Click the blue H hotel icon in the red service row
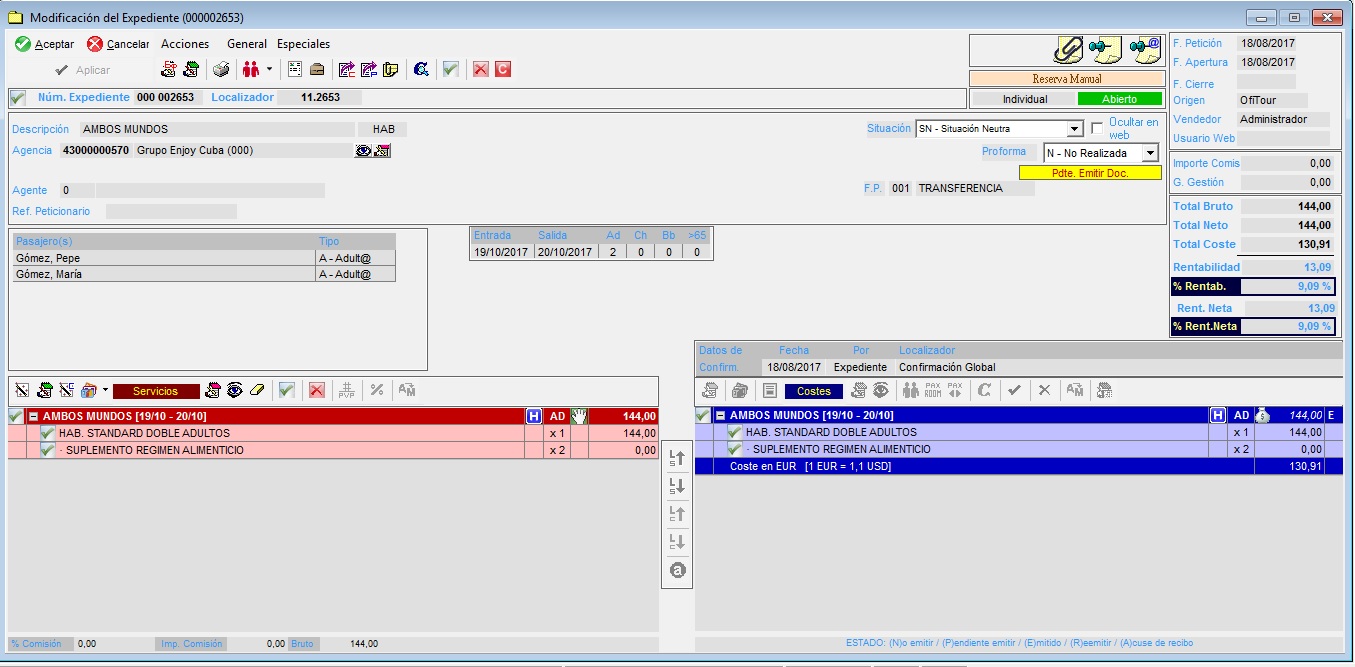Viewport: 1355px width, 667px height. (x=534, y=416)
